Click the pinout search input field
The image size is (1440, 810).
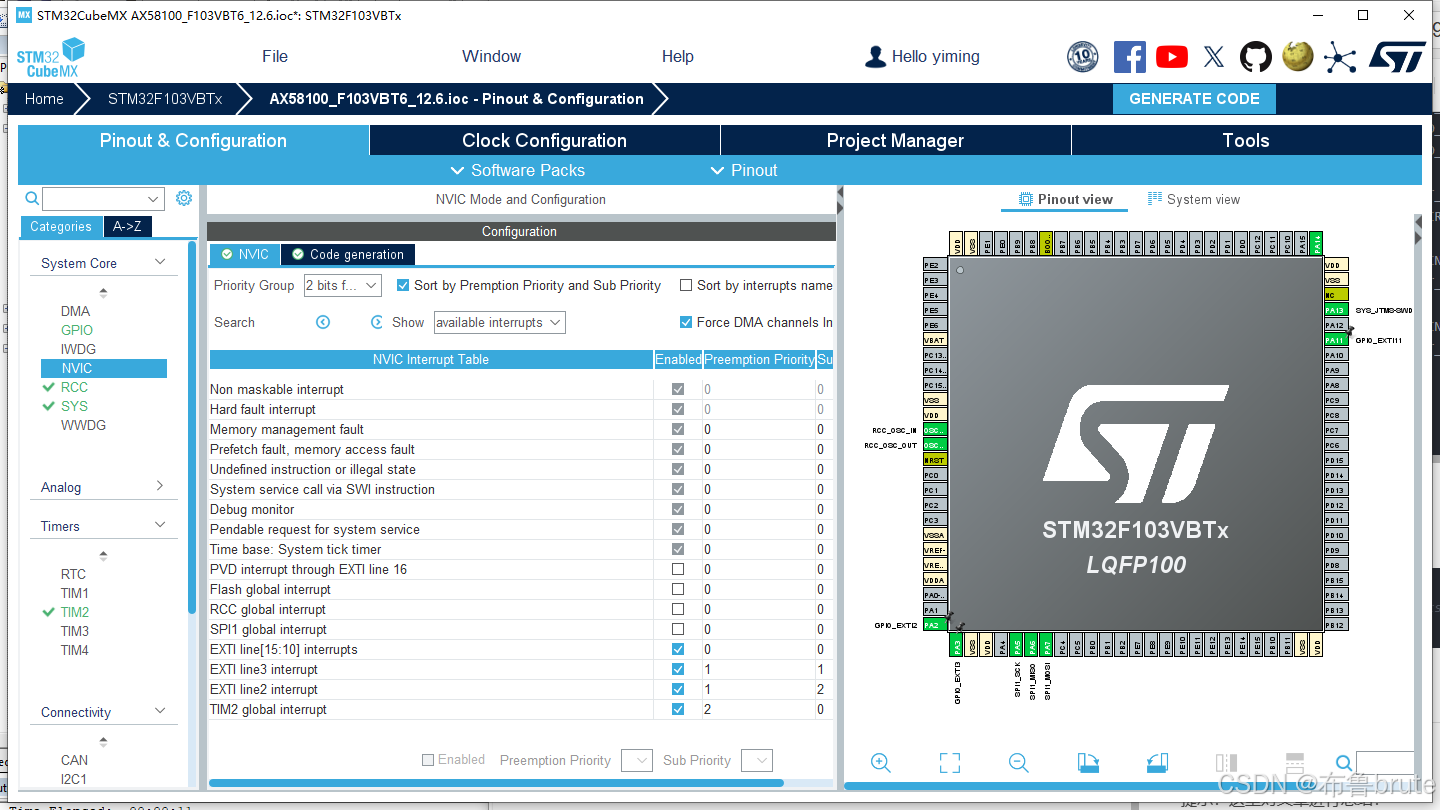pos(1385,763)
